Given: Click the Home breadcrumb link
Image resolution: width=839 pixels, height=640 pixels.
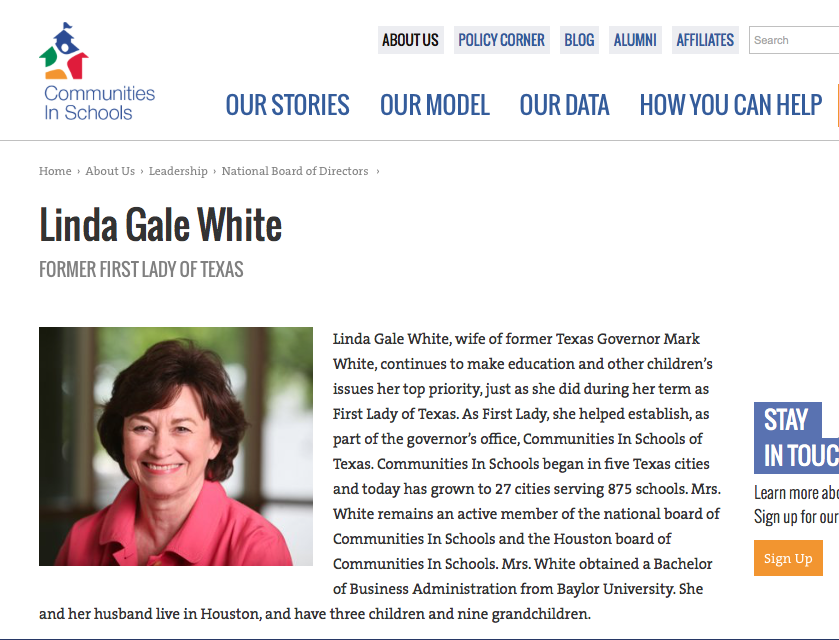Looking at the screenshot, I should tap(55, 171).
